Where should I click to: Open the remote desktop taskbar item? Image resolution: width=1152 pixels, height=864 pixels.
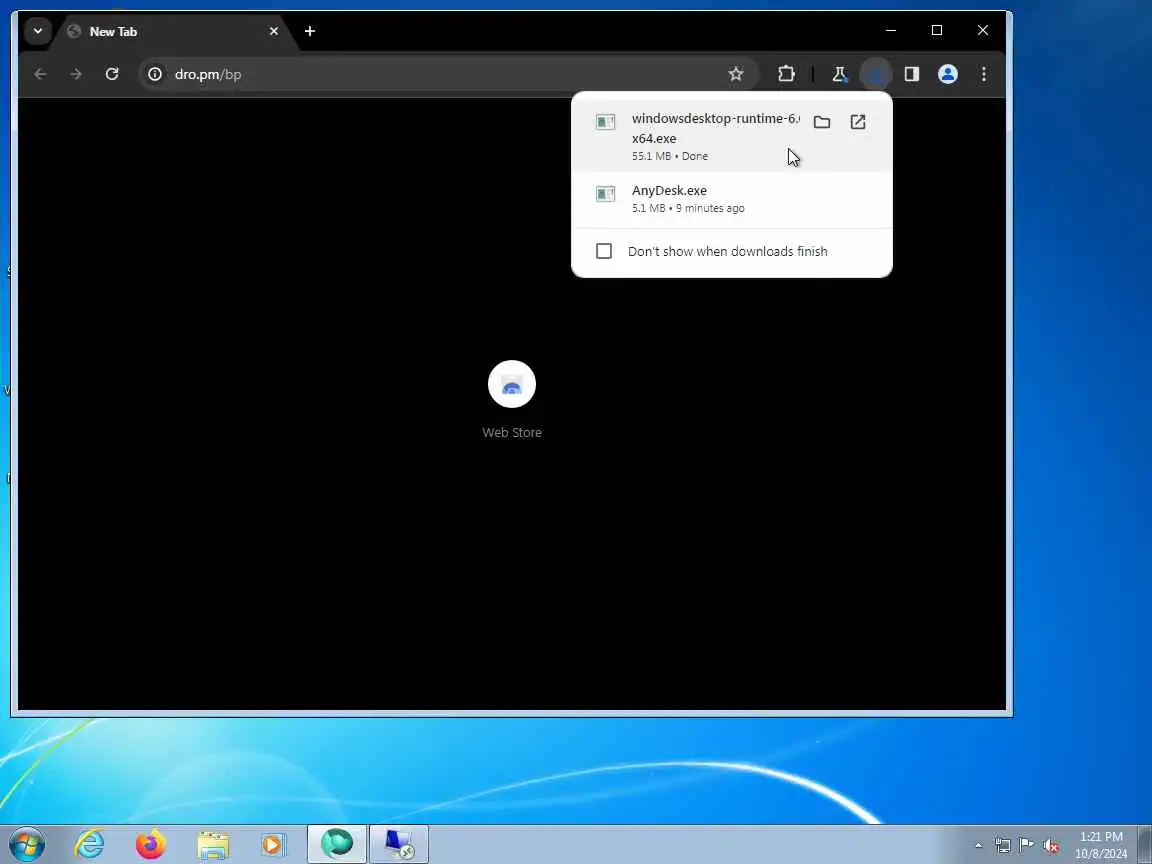click(399, 844)
